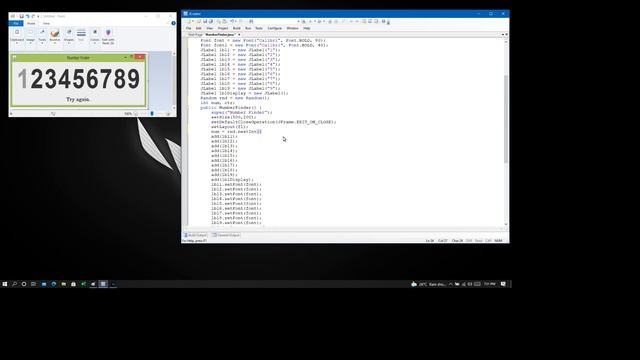
Task: Open the Brushes dropdown in Paint
Action: pyautogui.click(x=55, y=36)
